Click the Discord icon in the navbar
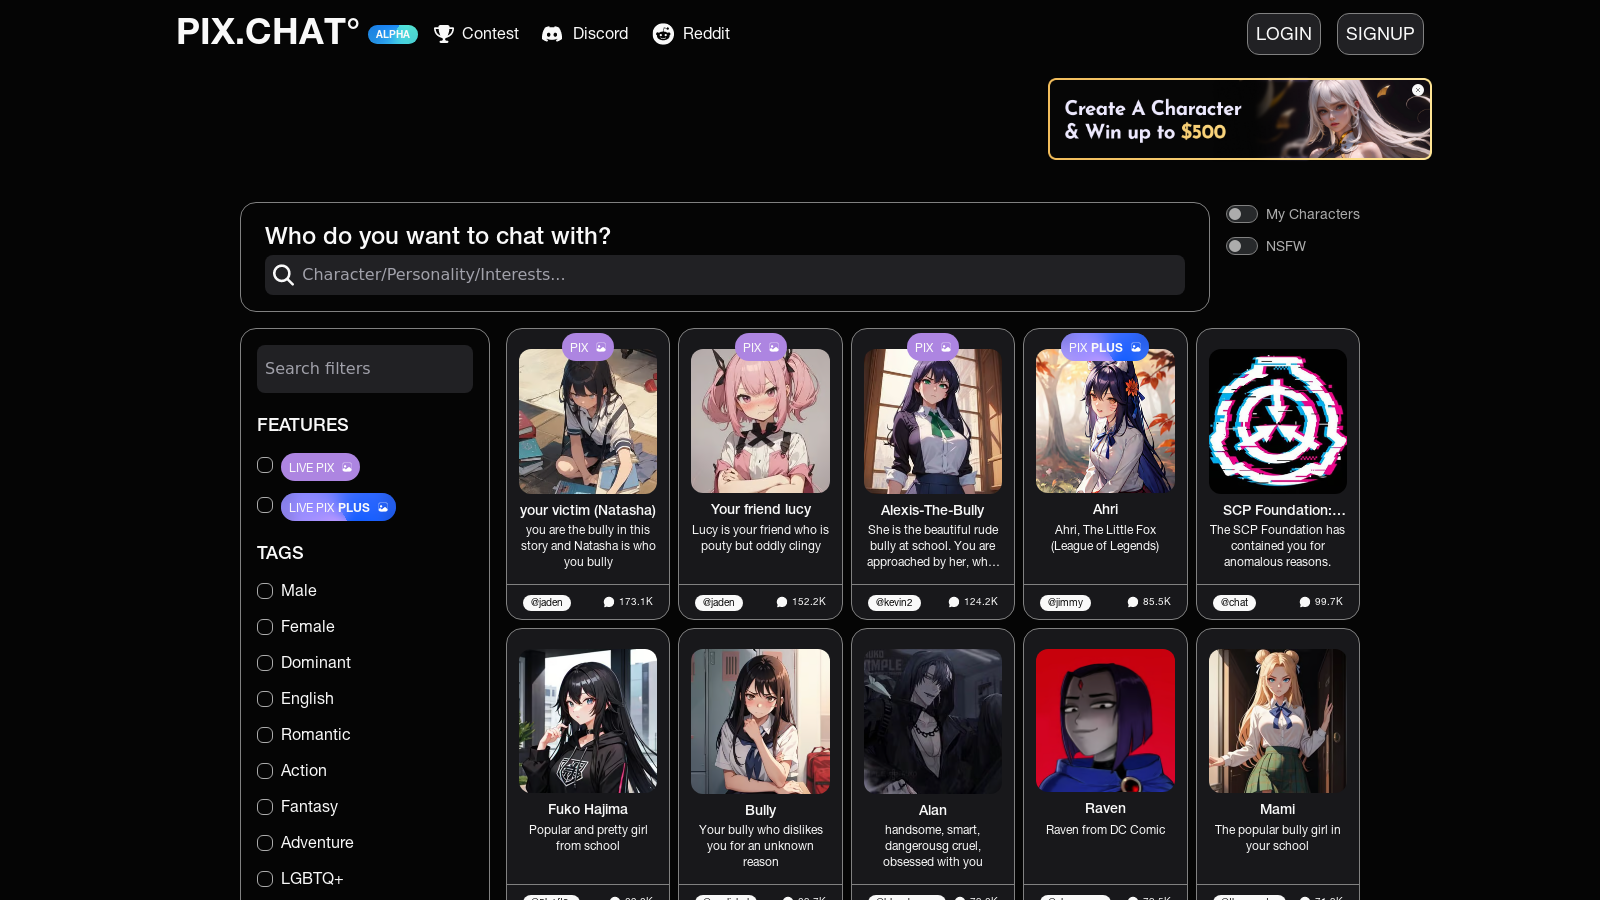This screenshot has height=900, width=1600. pos(552,33)
